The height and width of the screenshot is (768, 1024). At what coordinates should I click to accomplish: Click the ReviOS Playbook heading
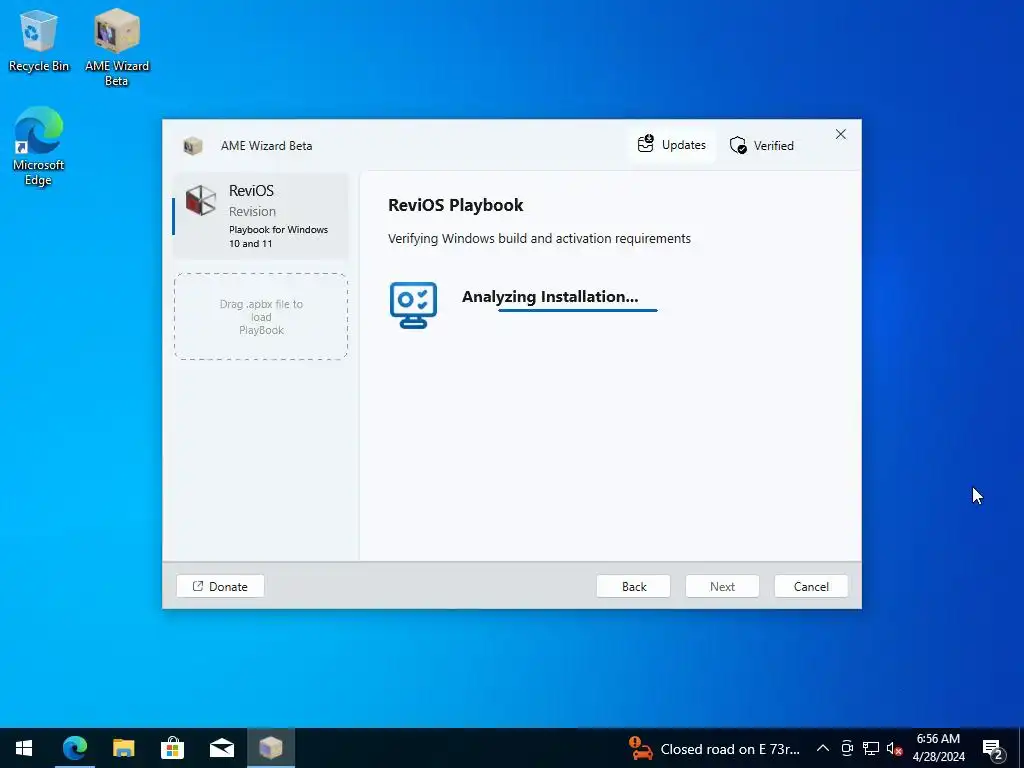point(456,205)
